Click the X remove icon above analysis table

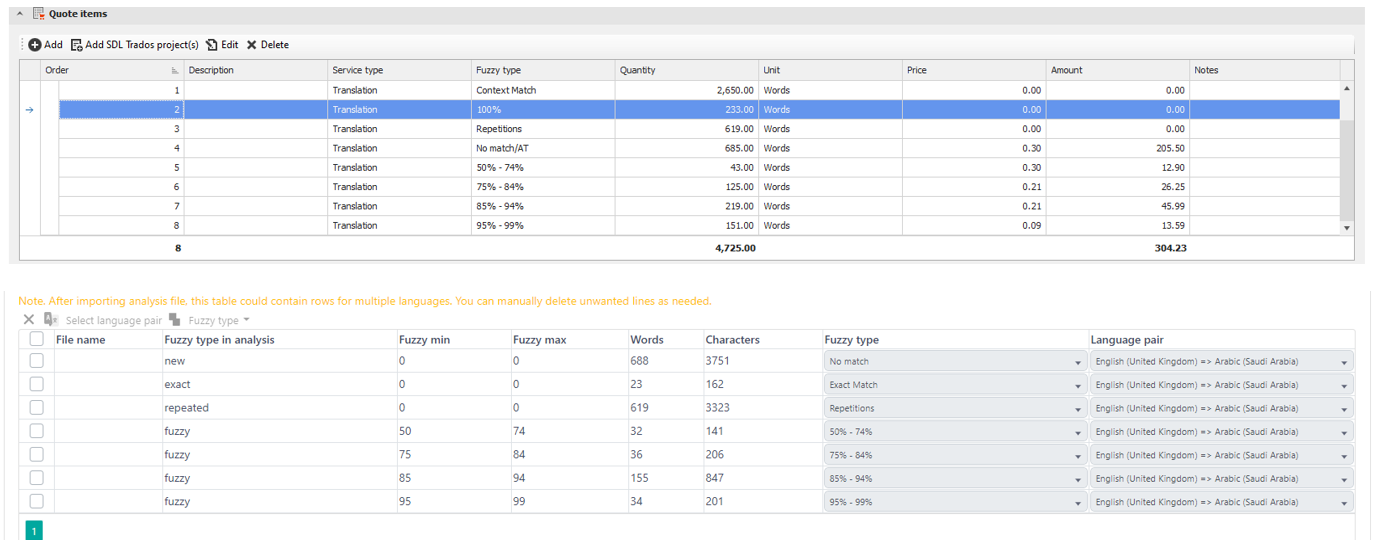click(28, 320)
